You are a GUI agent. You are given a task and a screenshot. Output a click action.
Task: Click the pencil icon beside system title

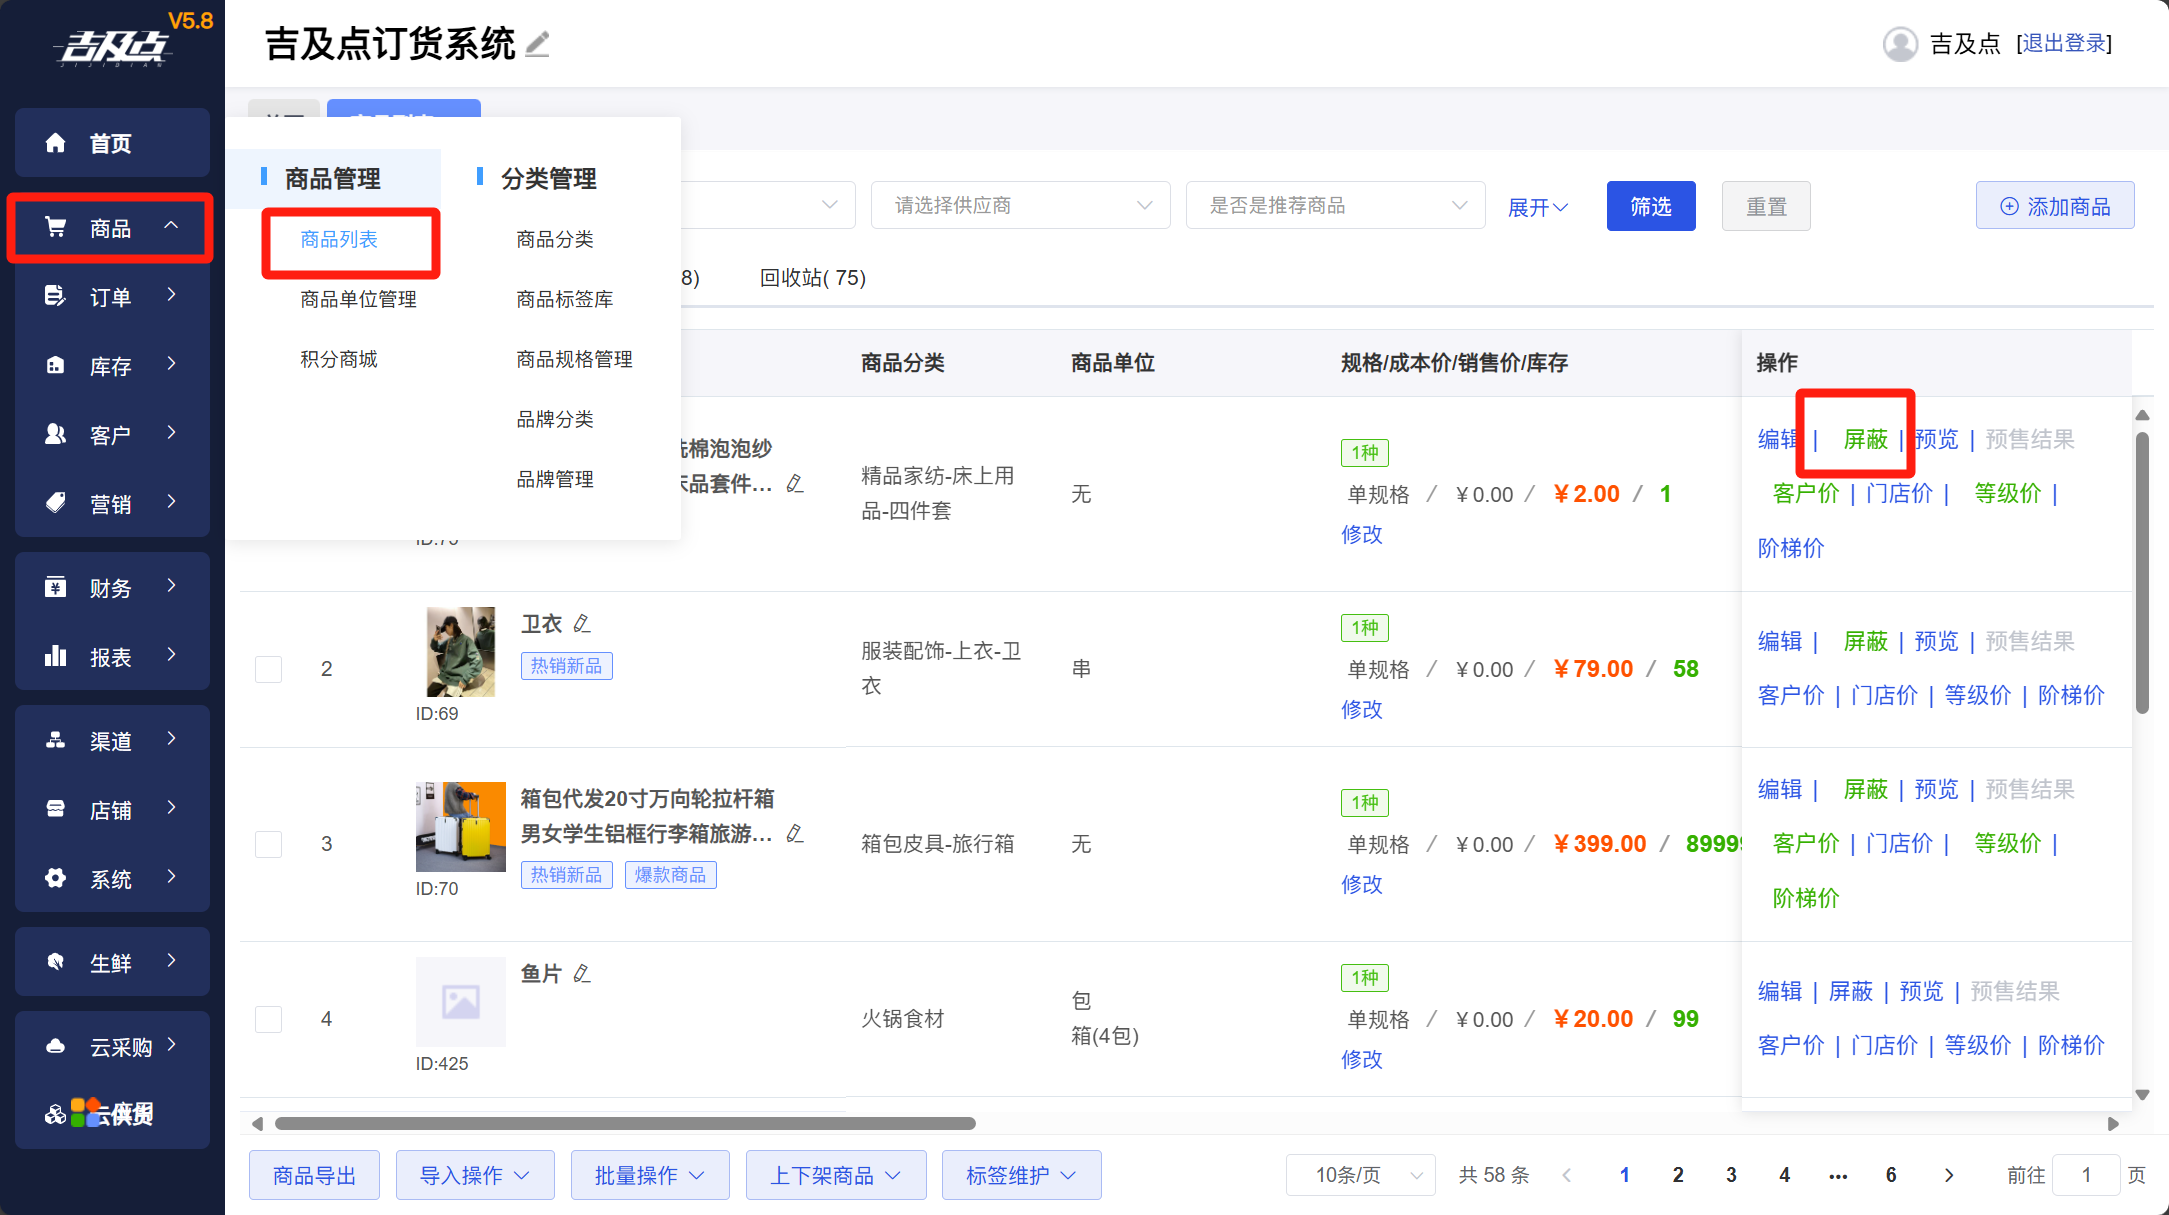tap(538, 44)
